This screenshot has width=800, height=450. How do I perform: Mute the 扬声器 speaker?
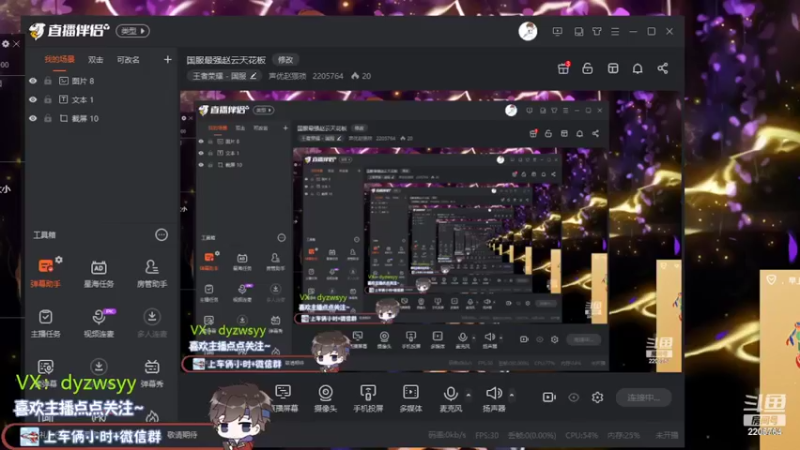[493, 398]
